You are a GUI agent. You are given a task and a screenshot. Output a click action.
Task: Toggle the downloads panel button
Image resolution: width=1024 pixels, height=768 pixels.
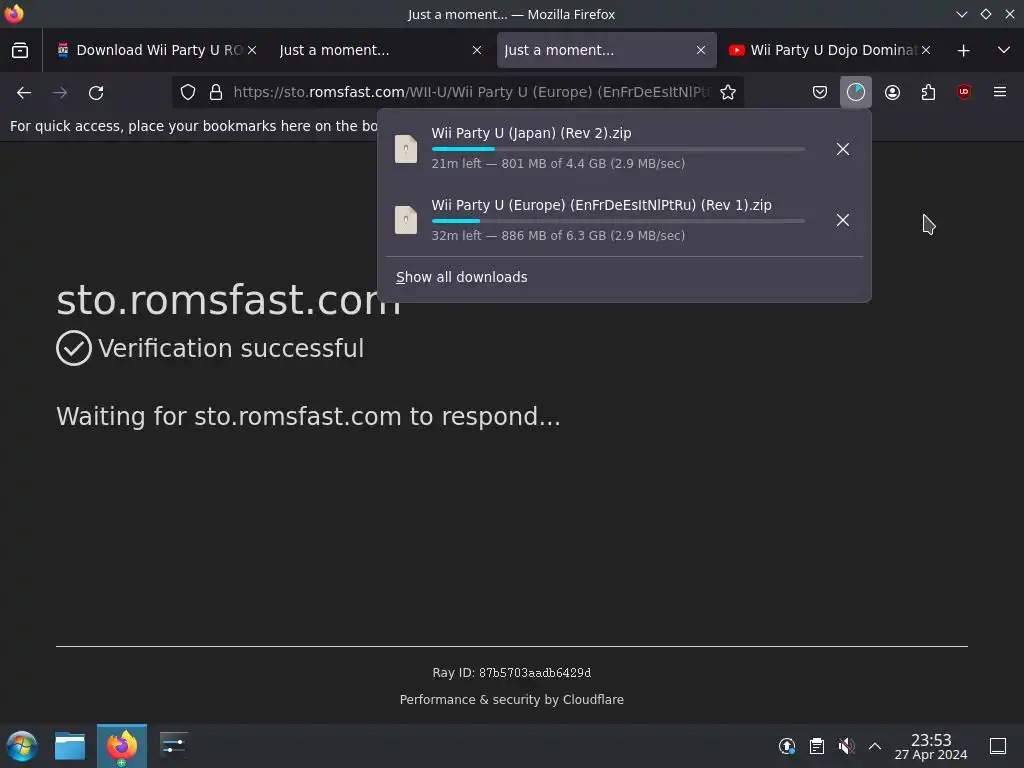click(856, 93)
